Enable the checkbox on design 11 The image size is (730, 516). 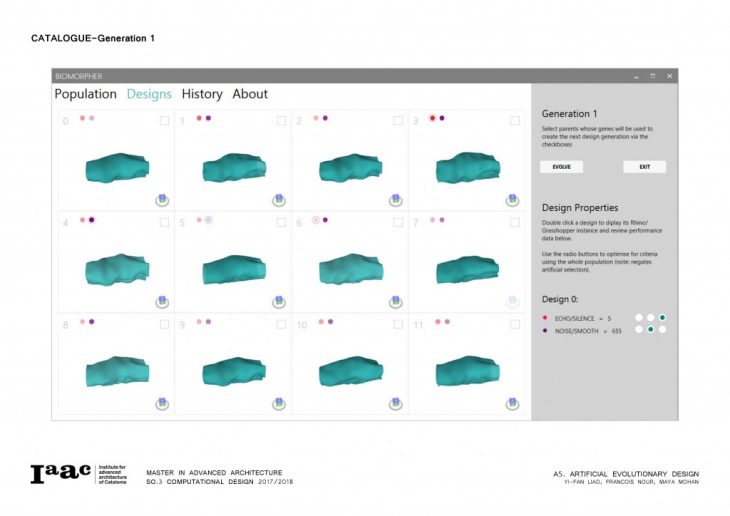coord(515,323)
